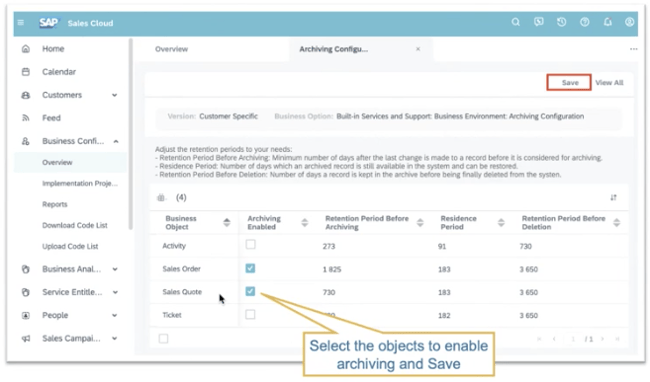Image resolution: width=650 pixels, height=382 pixels.
Task: Click the history clock icon
Action: [561, 22]
